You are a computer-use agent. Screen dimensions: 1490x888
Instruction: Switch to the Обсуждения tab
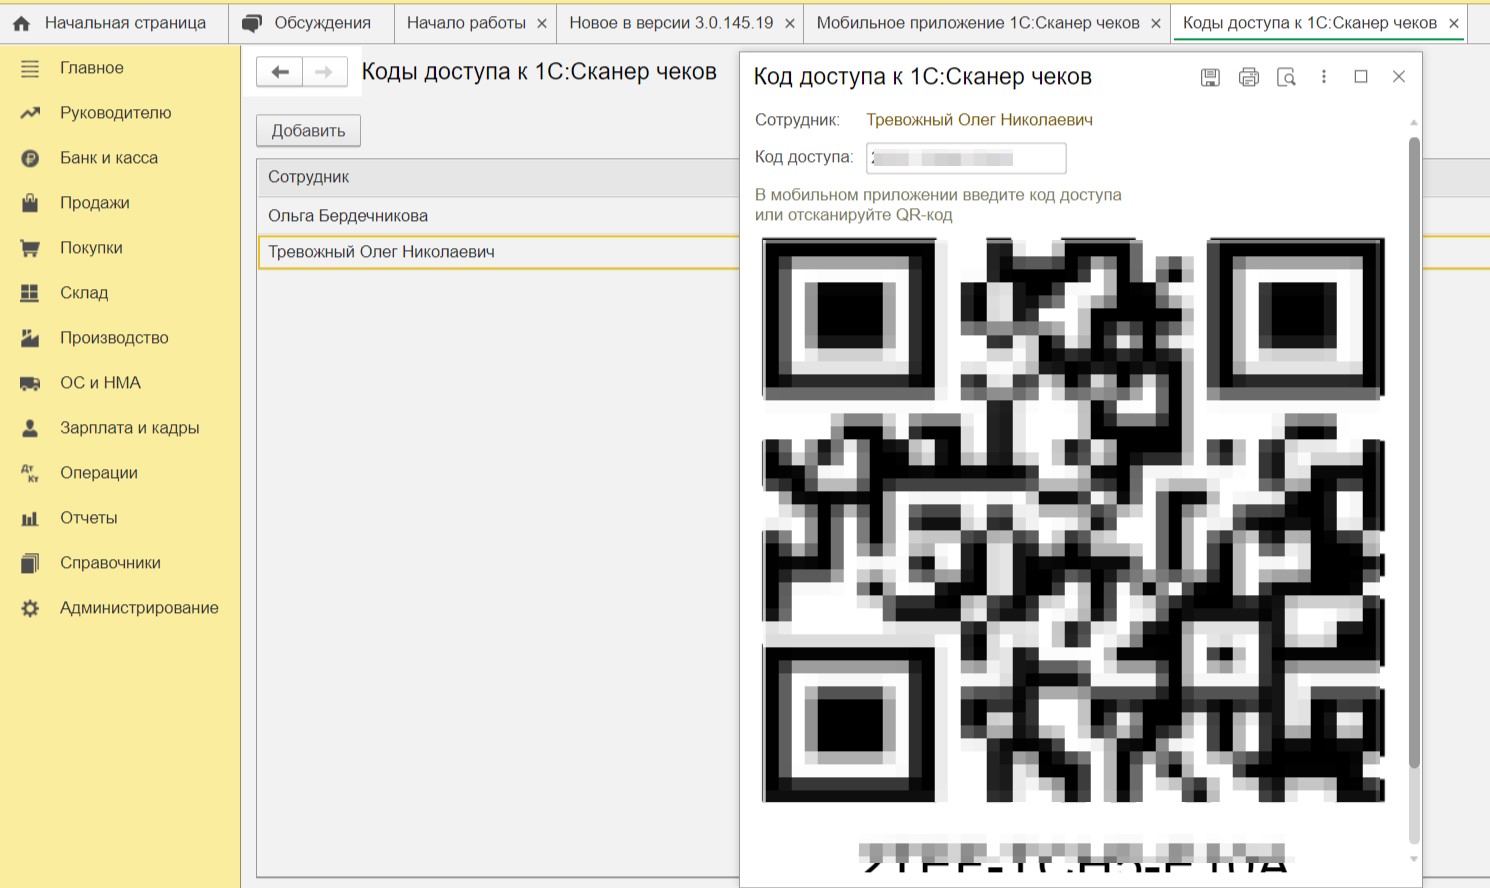(x=311, y=23)
